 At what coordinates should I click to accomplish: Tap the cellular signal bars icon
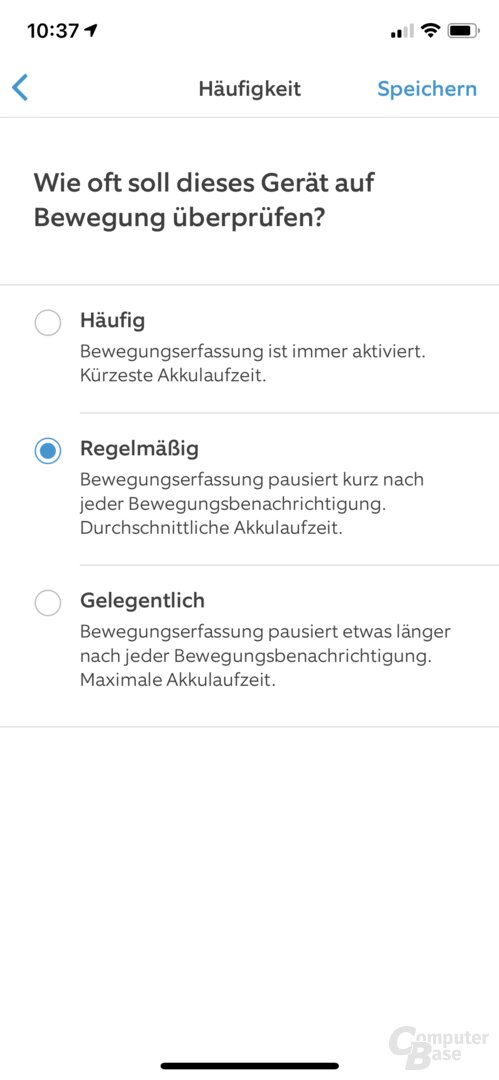pyautogui.click(x=403, y=31)
